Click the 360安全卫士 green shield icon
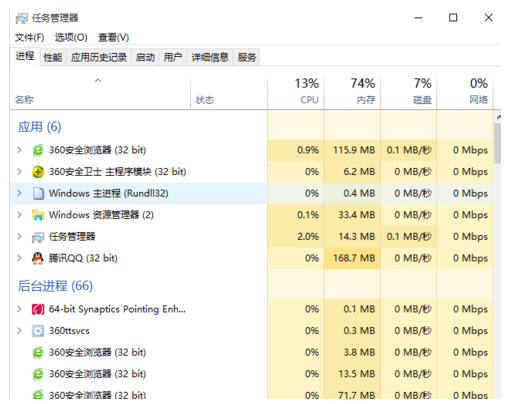This screenshot has width=510, height=404. pos(38,172)
